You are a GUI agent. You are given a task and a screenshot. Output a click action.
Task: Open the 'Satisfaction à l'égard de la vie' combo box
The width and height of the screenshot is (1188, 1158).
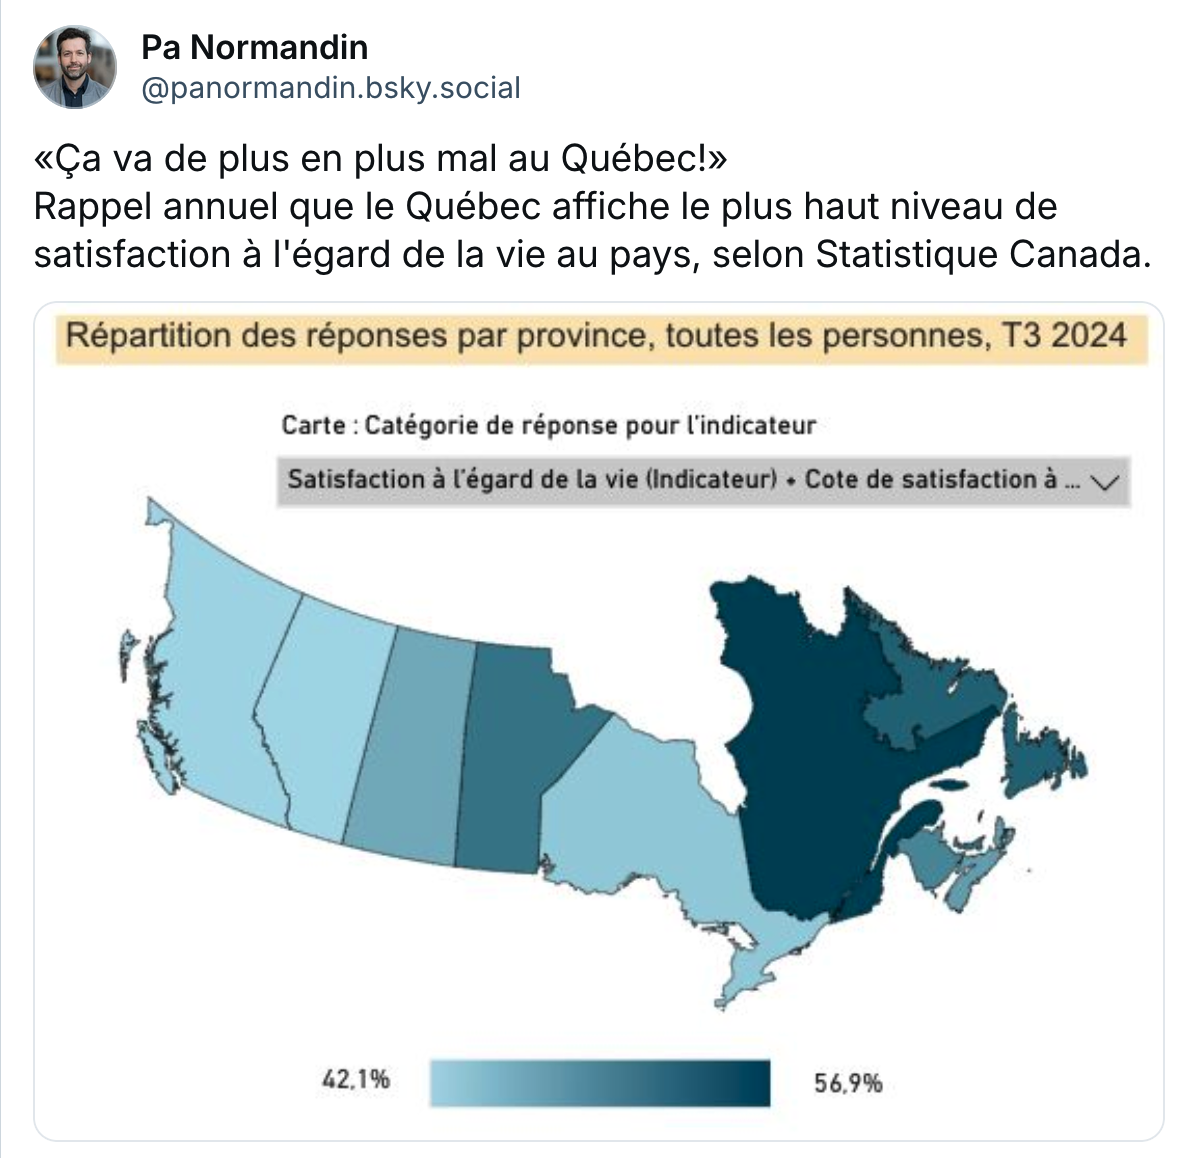coord(704,480)
